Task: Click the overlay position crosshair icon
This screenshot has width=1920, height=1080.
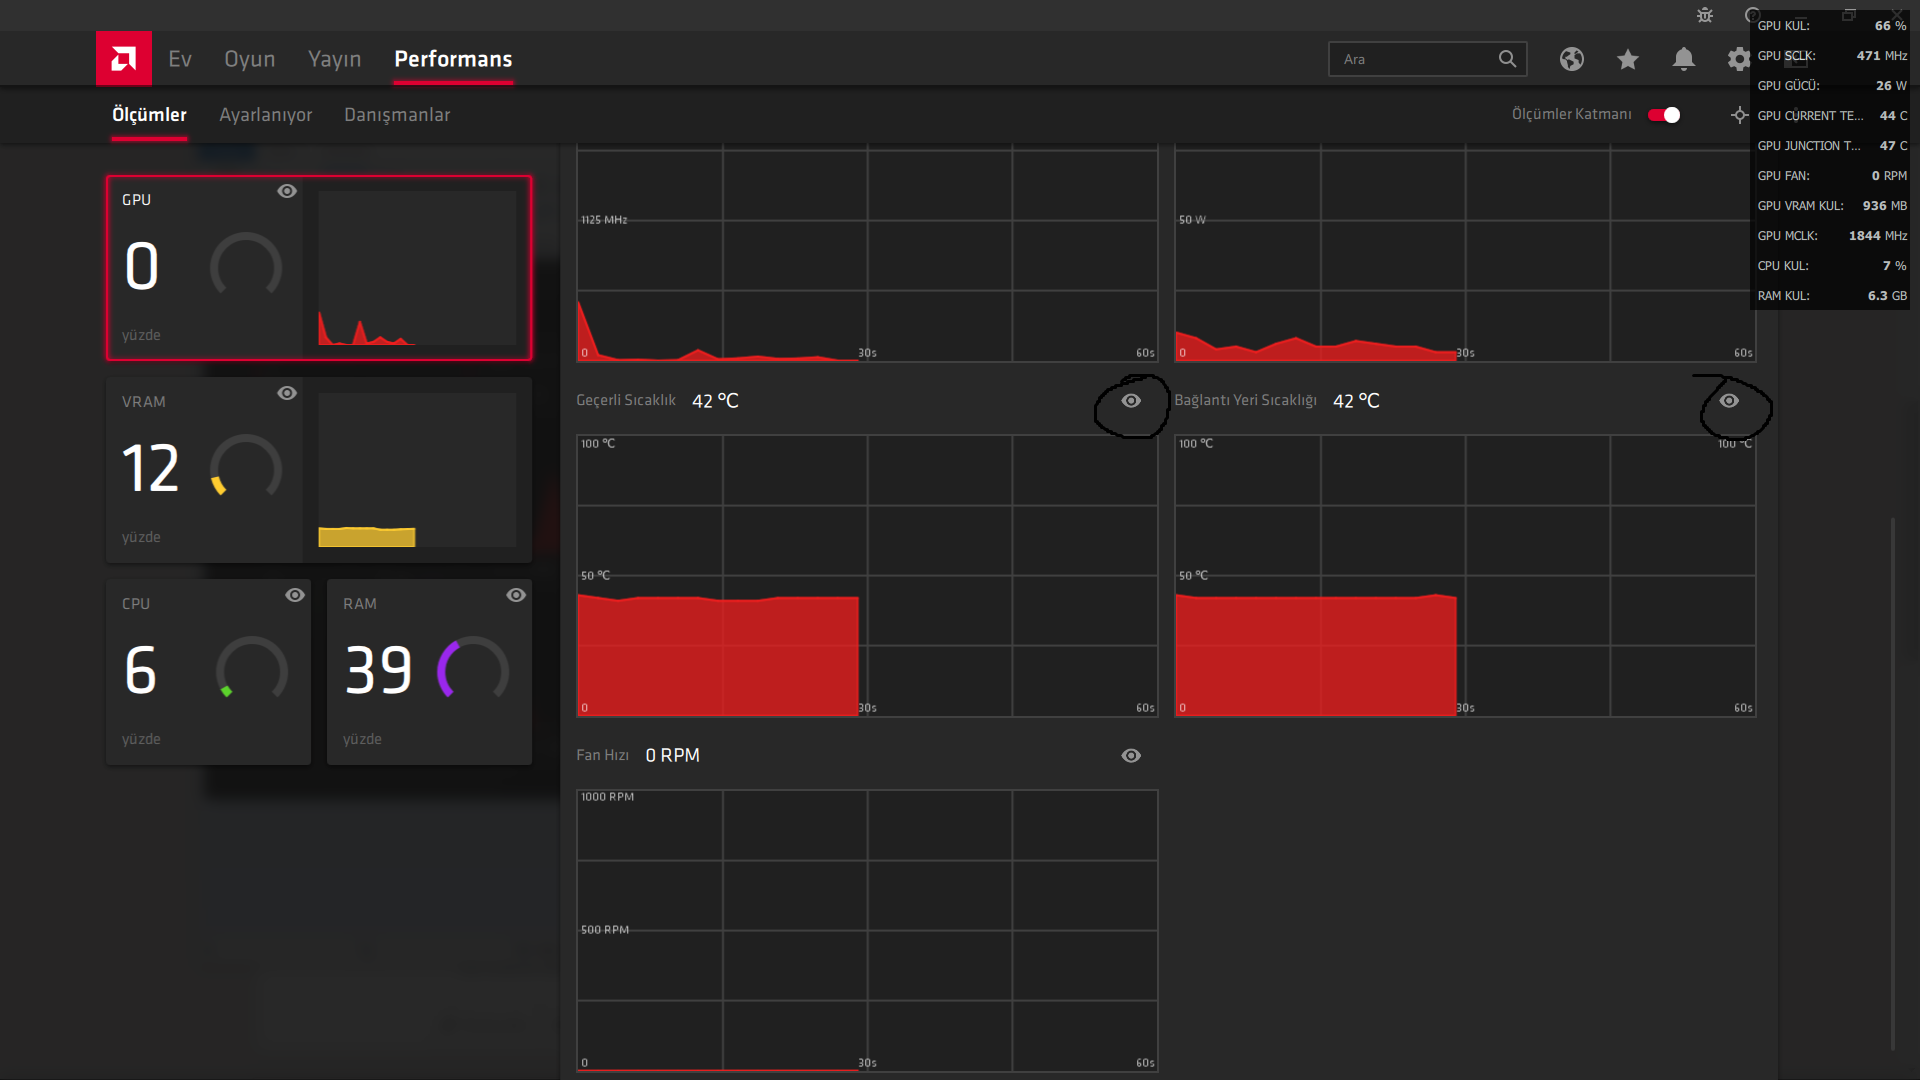Action: click(x=1740, y=115)
